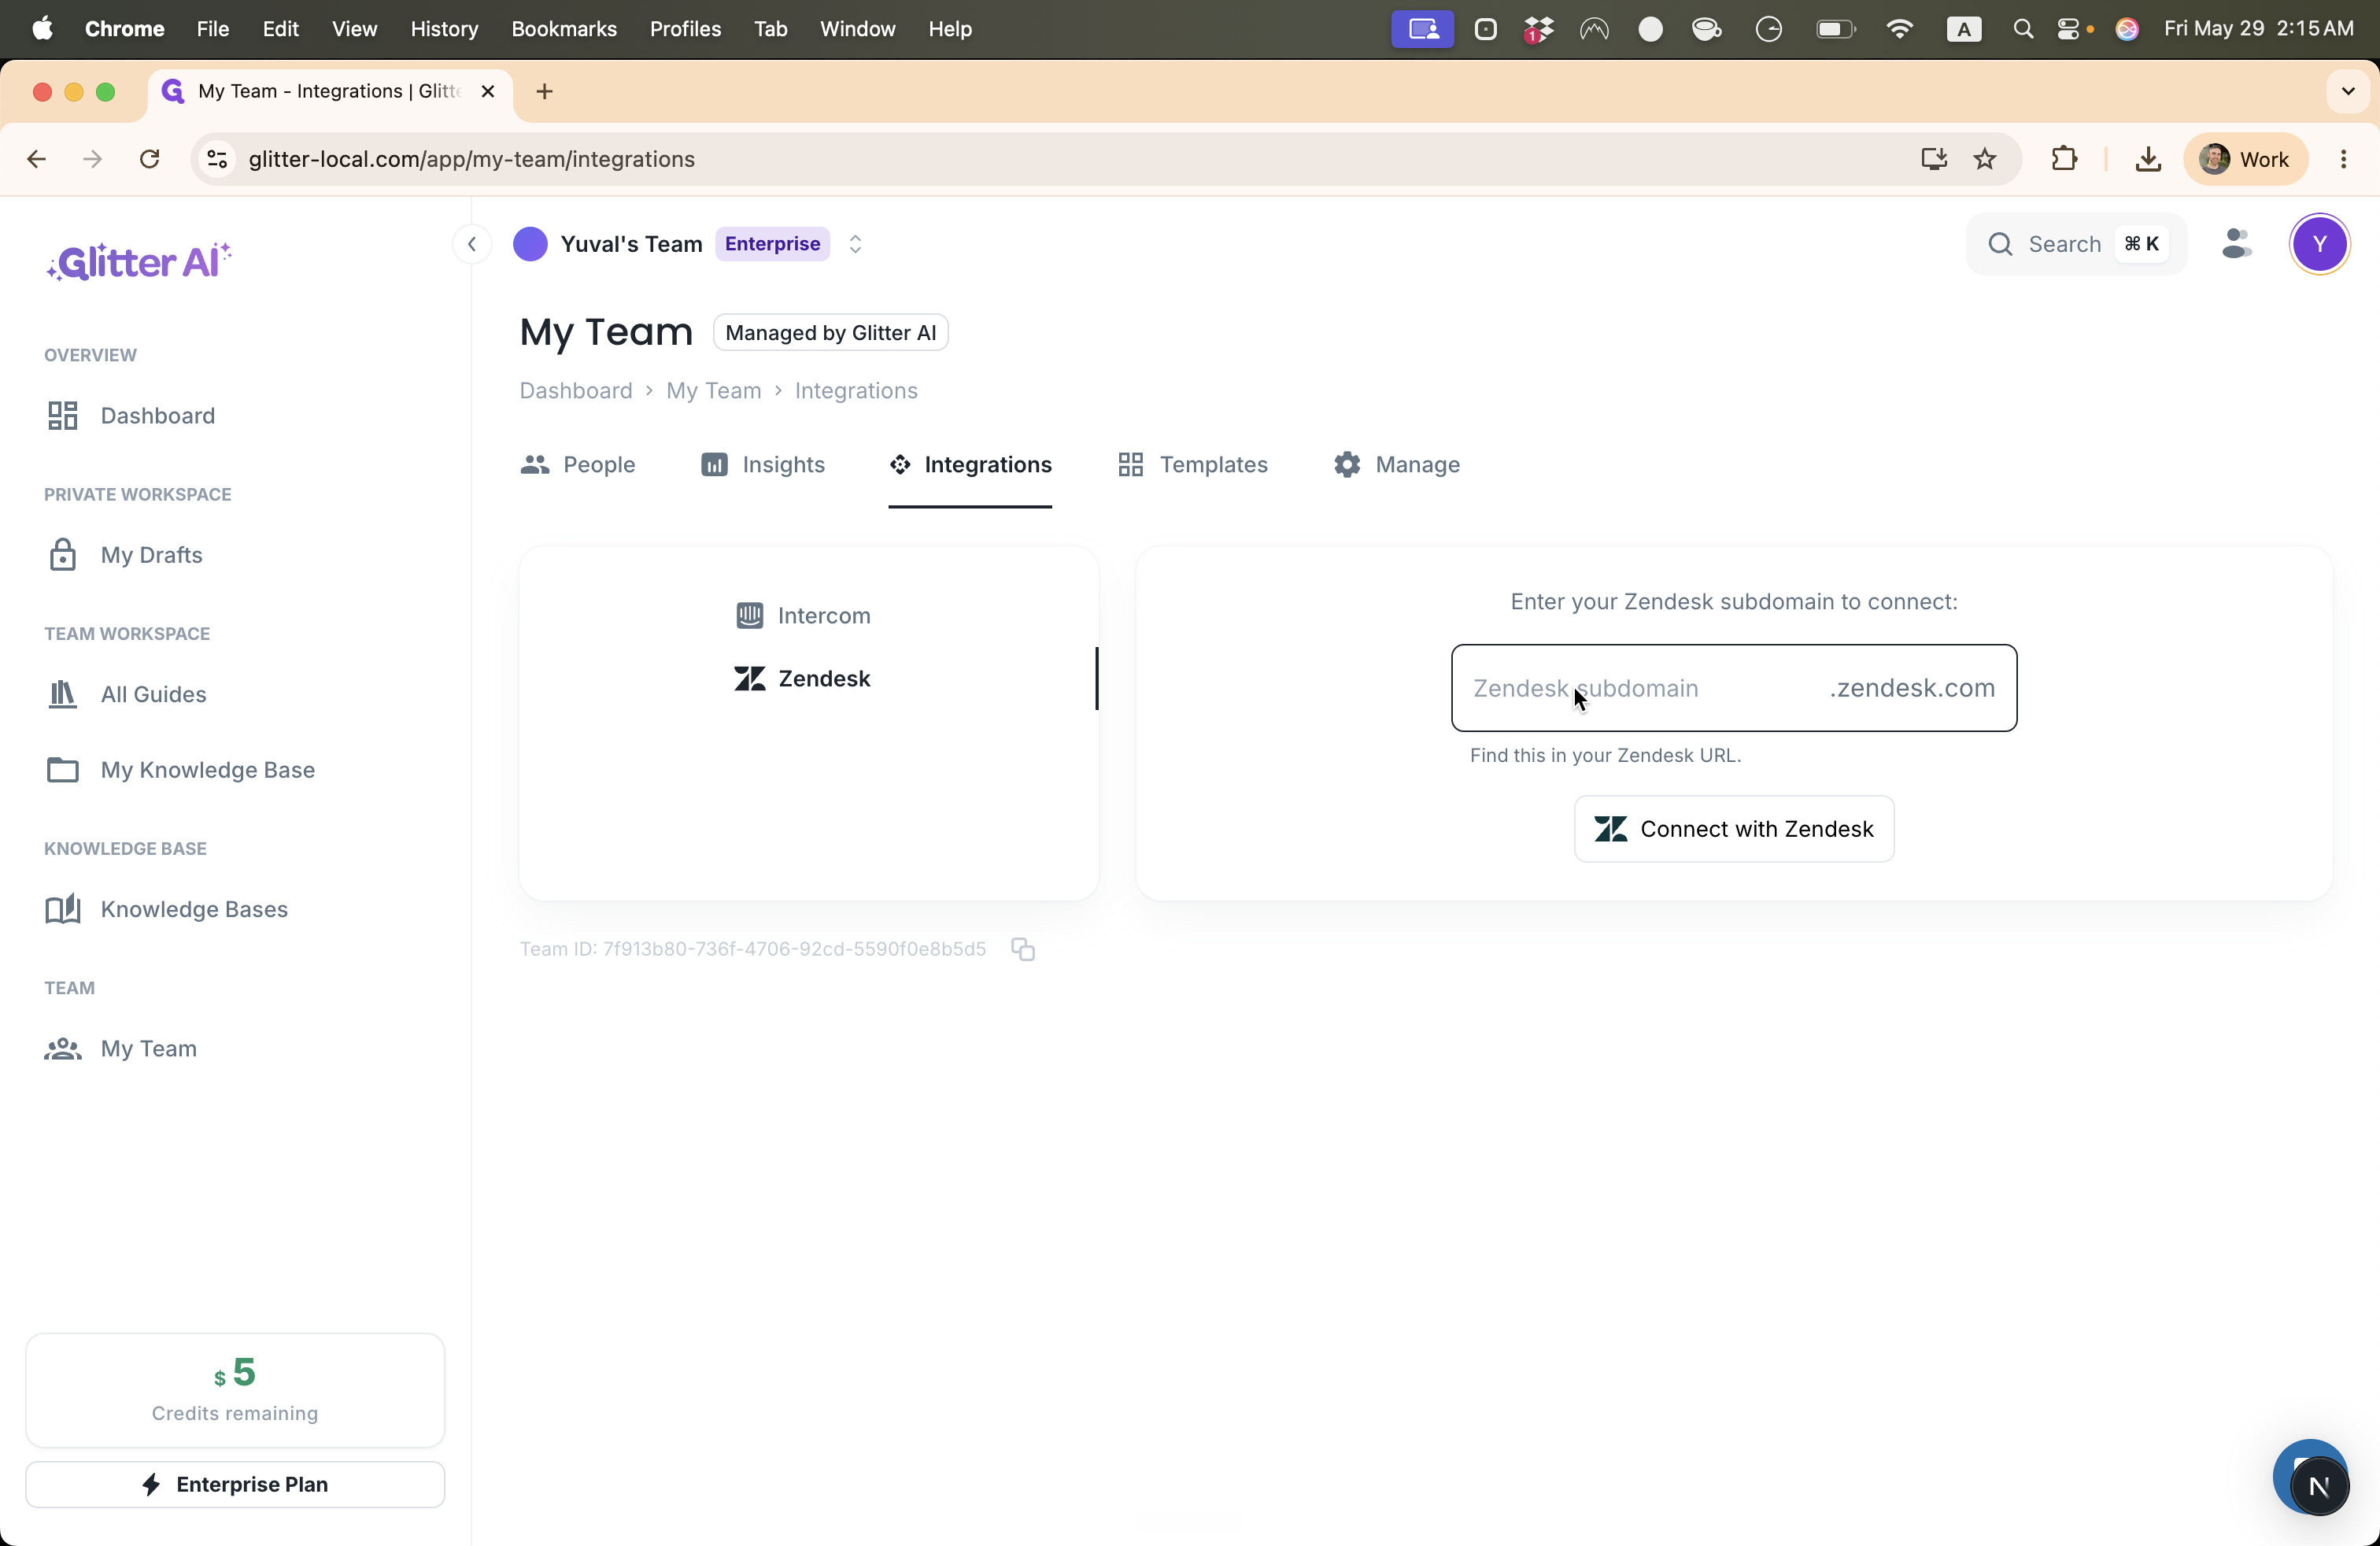Open All Guides in the sidebar

[x=126, y=694]
